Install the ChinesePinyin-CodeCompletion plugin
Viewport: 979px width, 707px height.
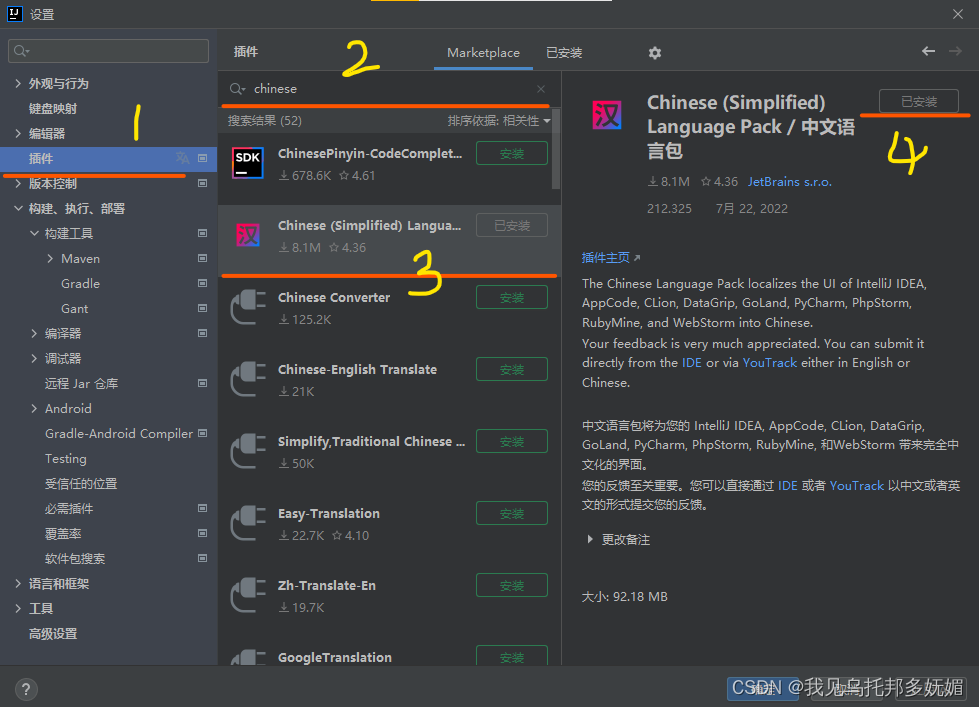pyautogui.click(x=512, y=153)
